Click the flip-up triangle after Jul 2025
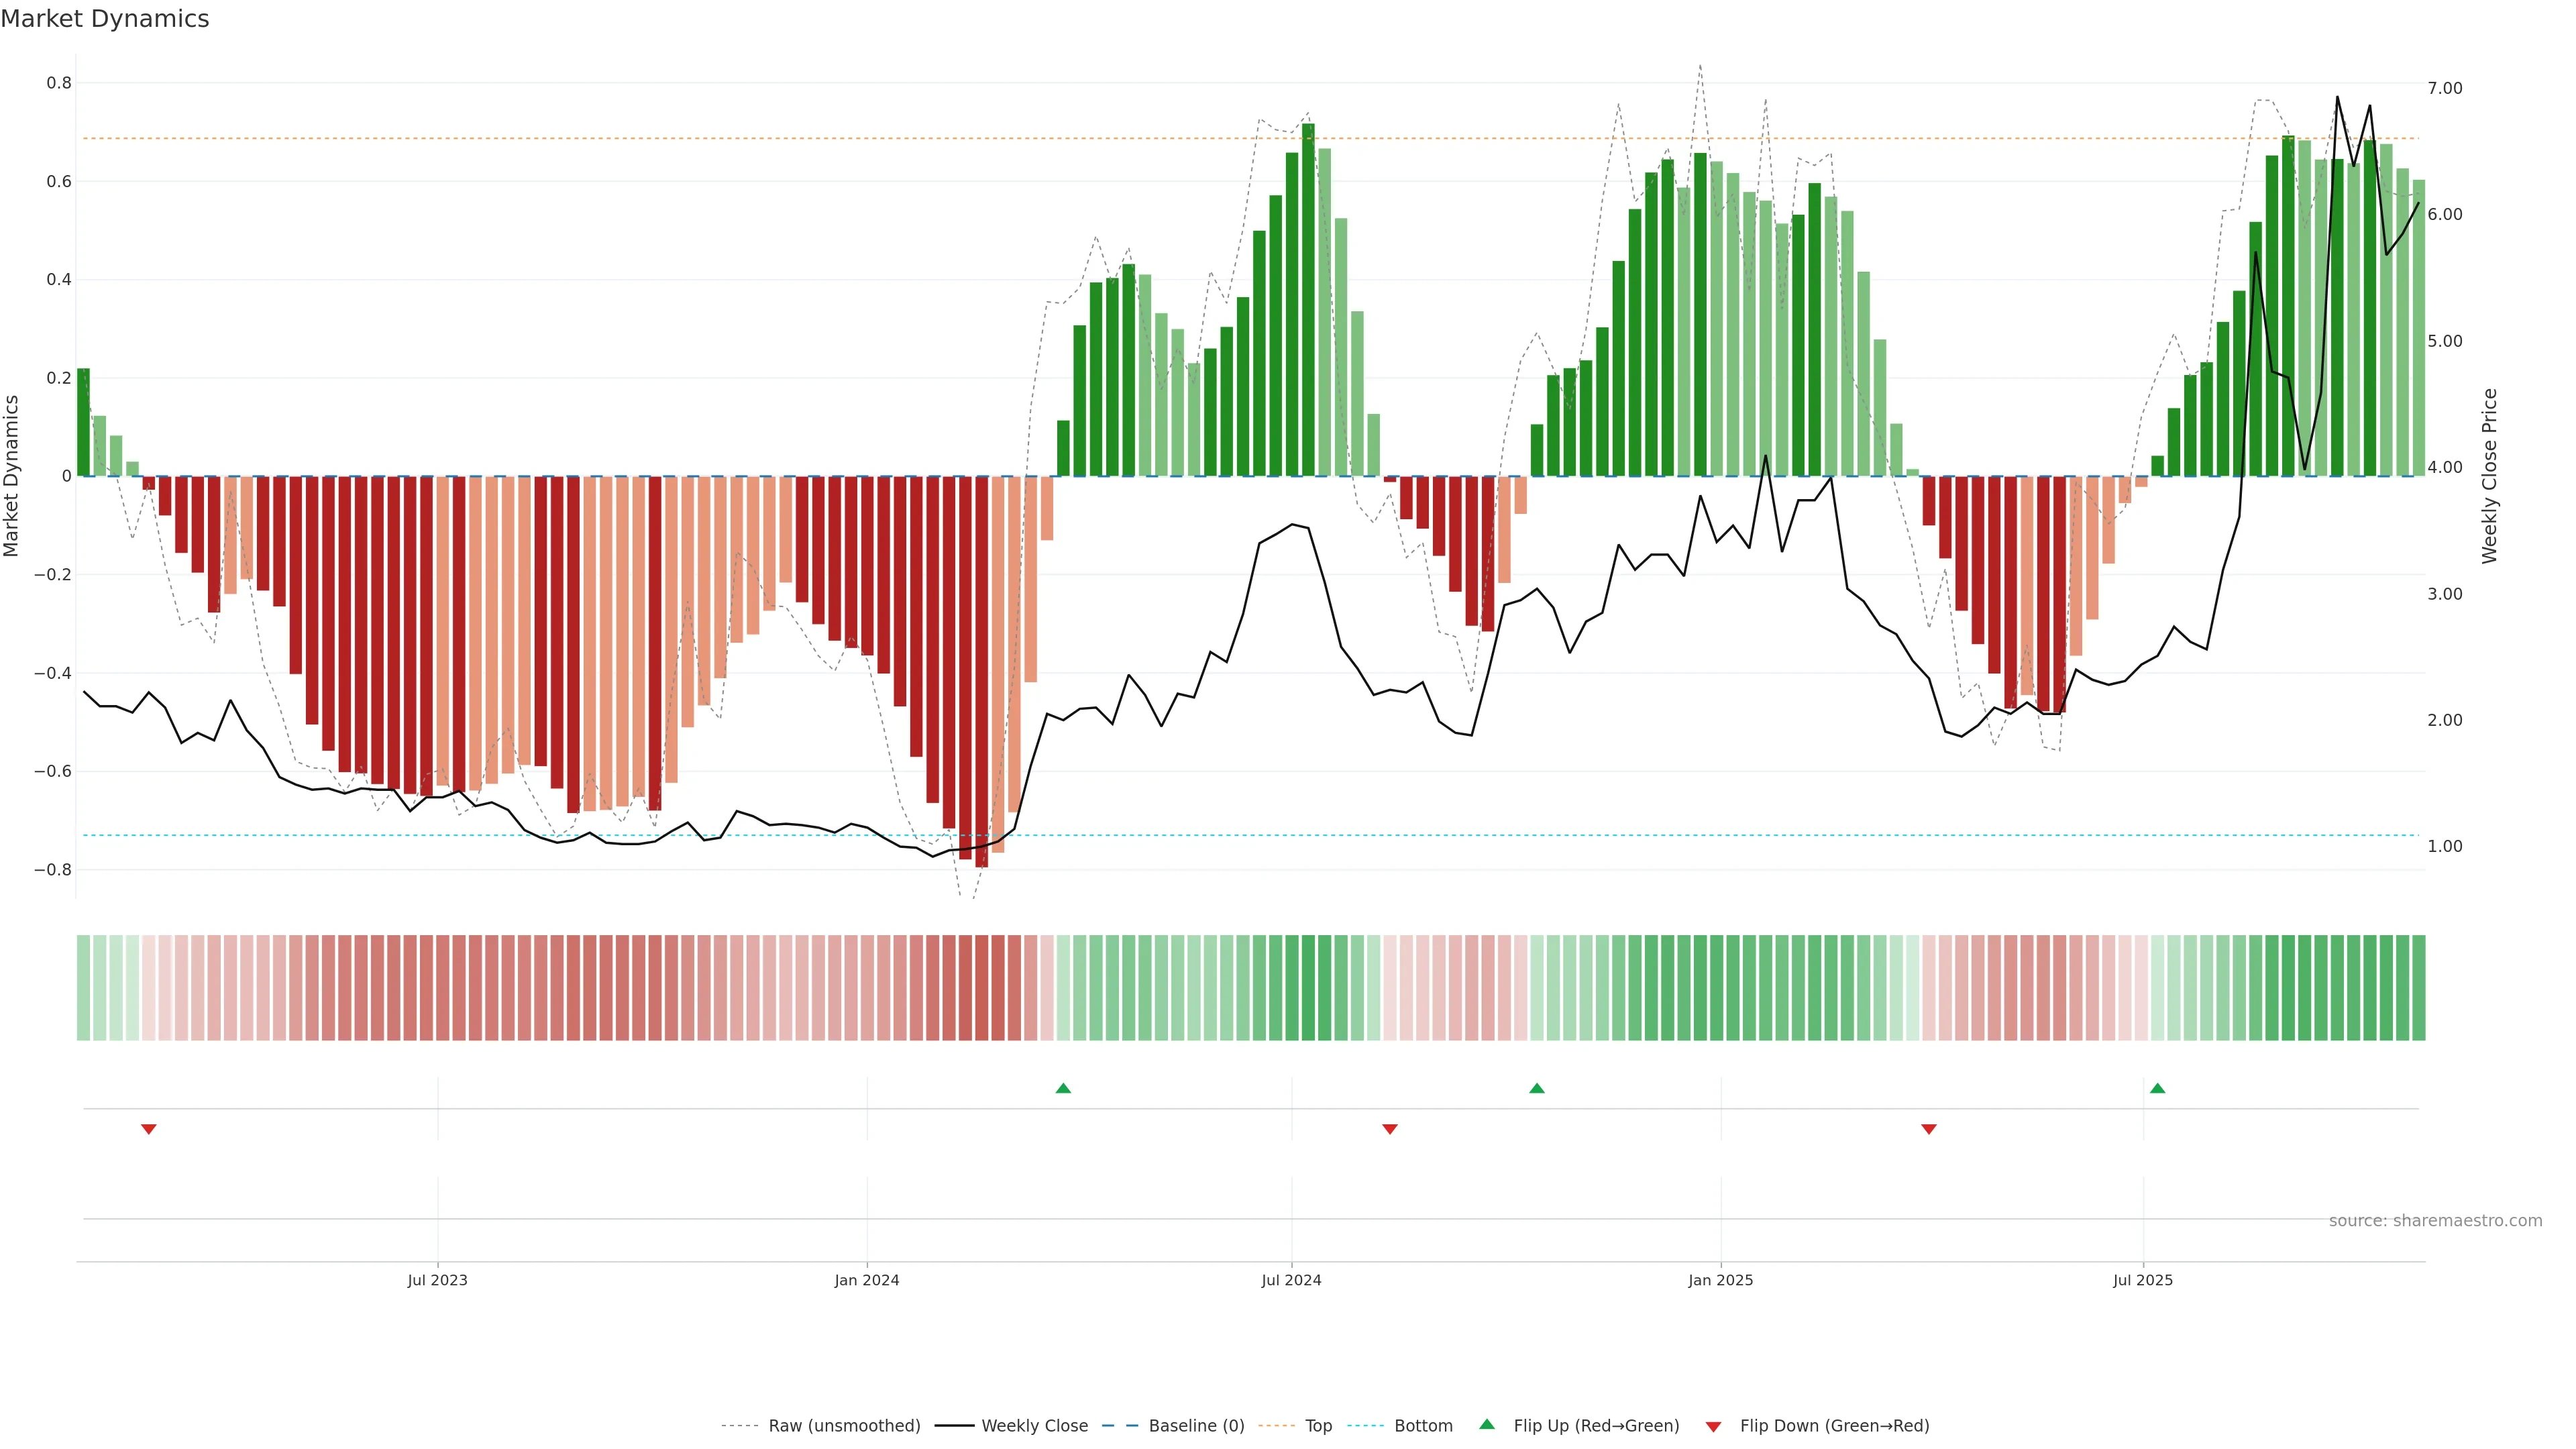Image resolution: width=2576 pixels, height=1449 pixels. (x=2157, y=1088)
